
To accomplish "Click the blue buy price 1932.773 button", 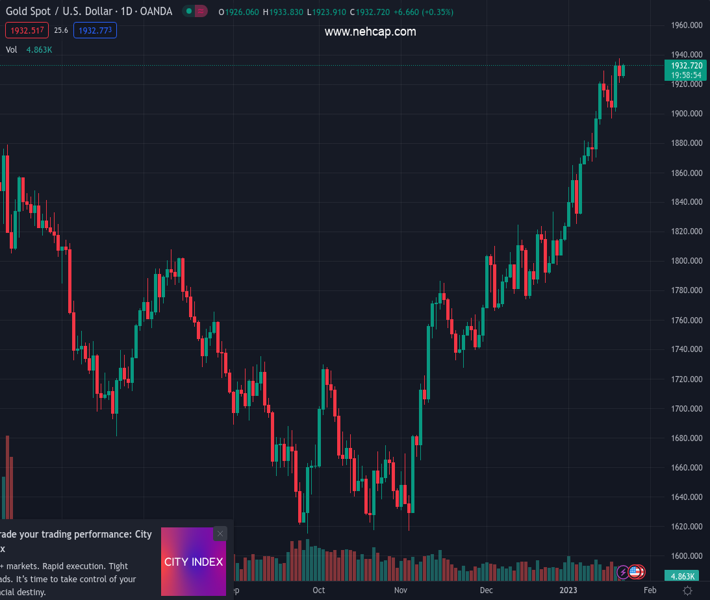I will 95,31.
